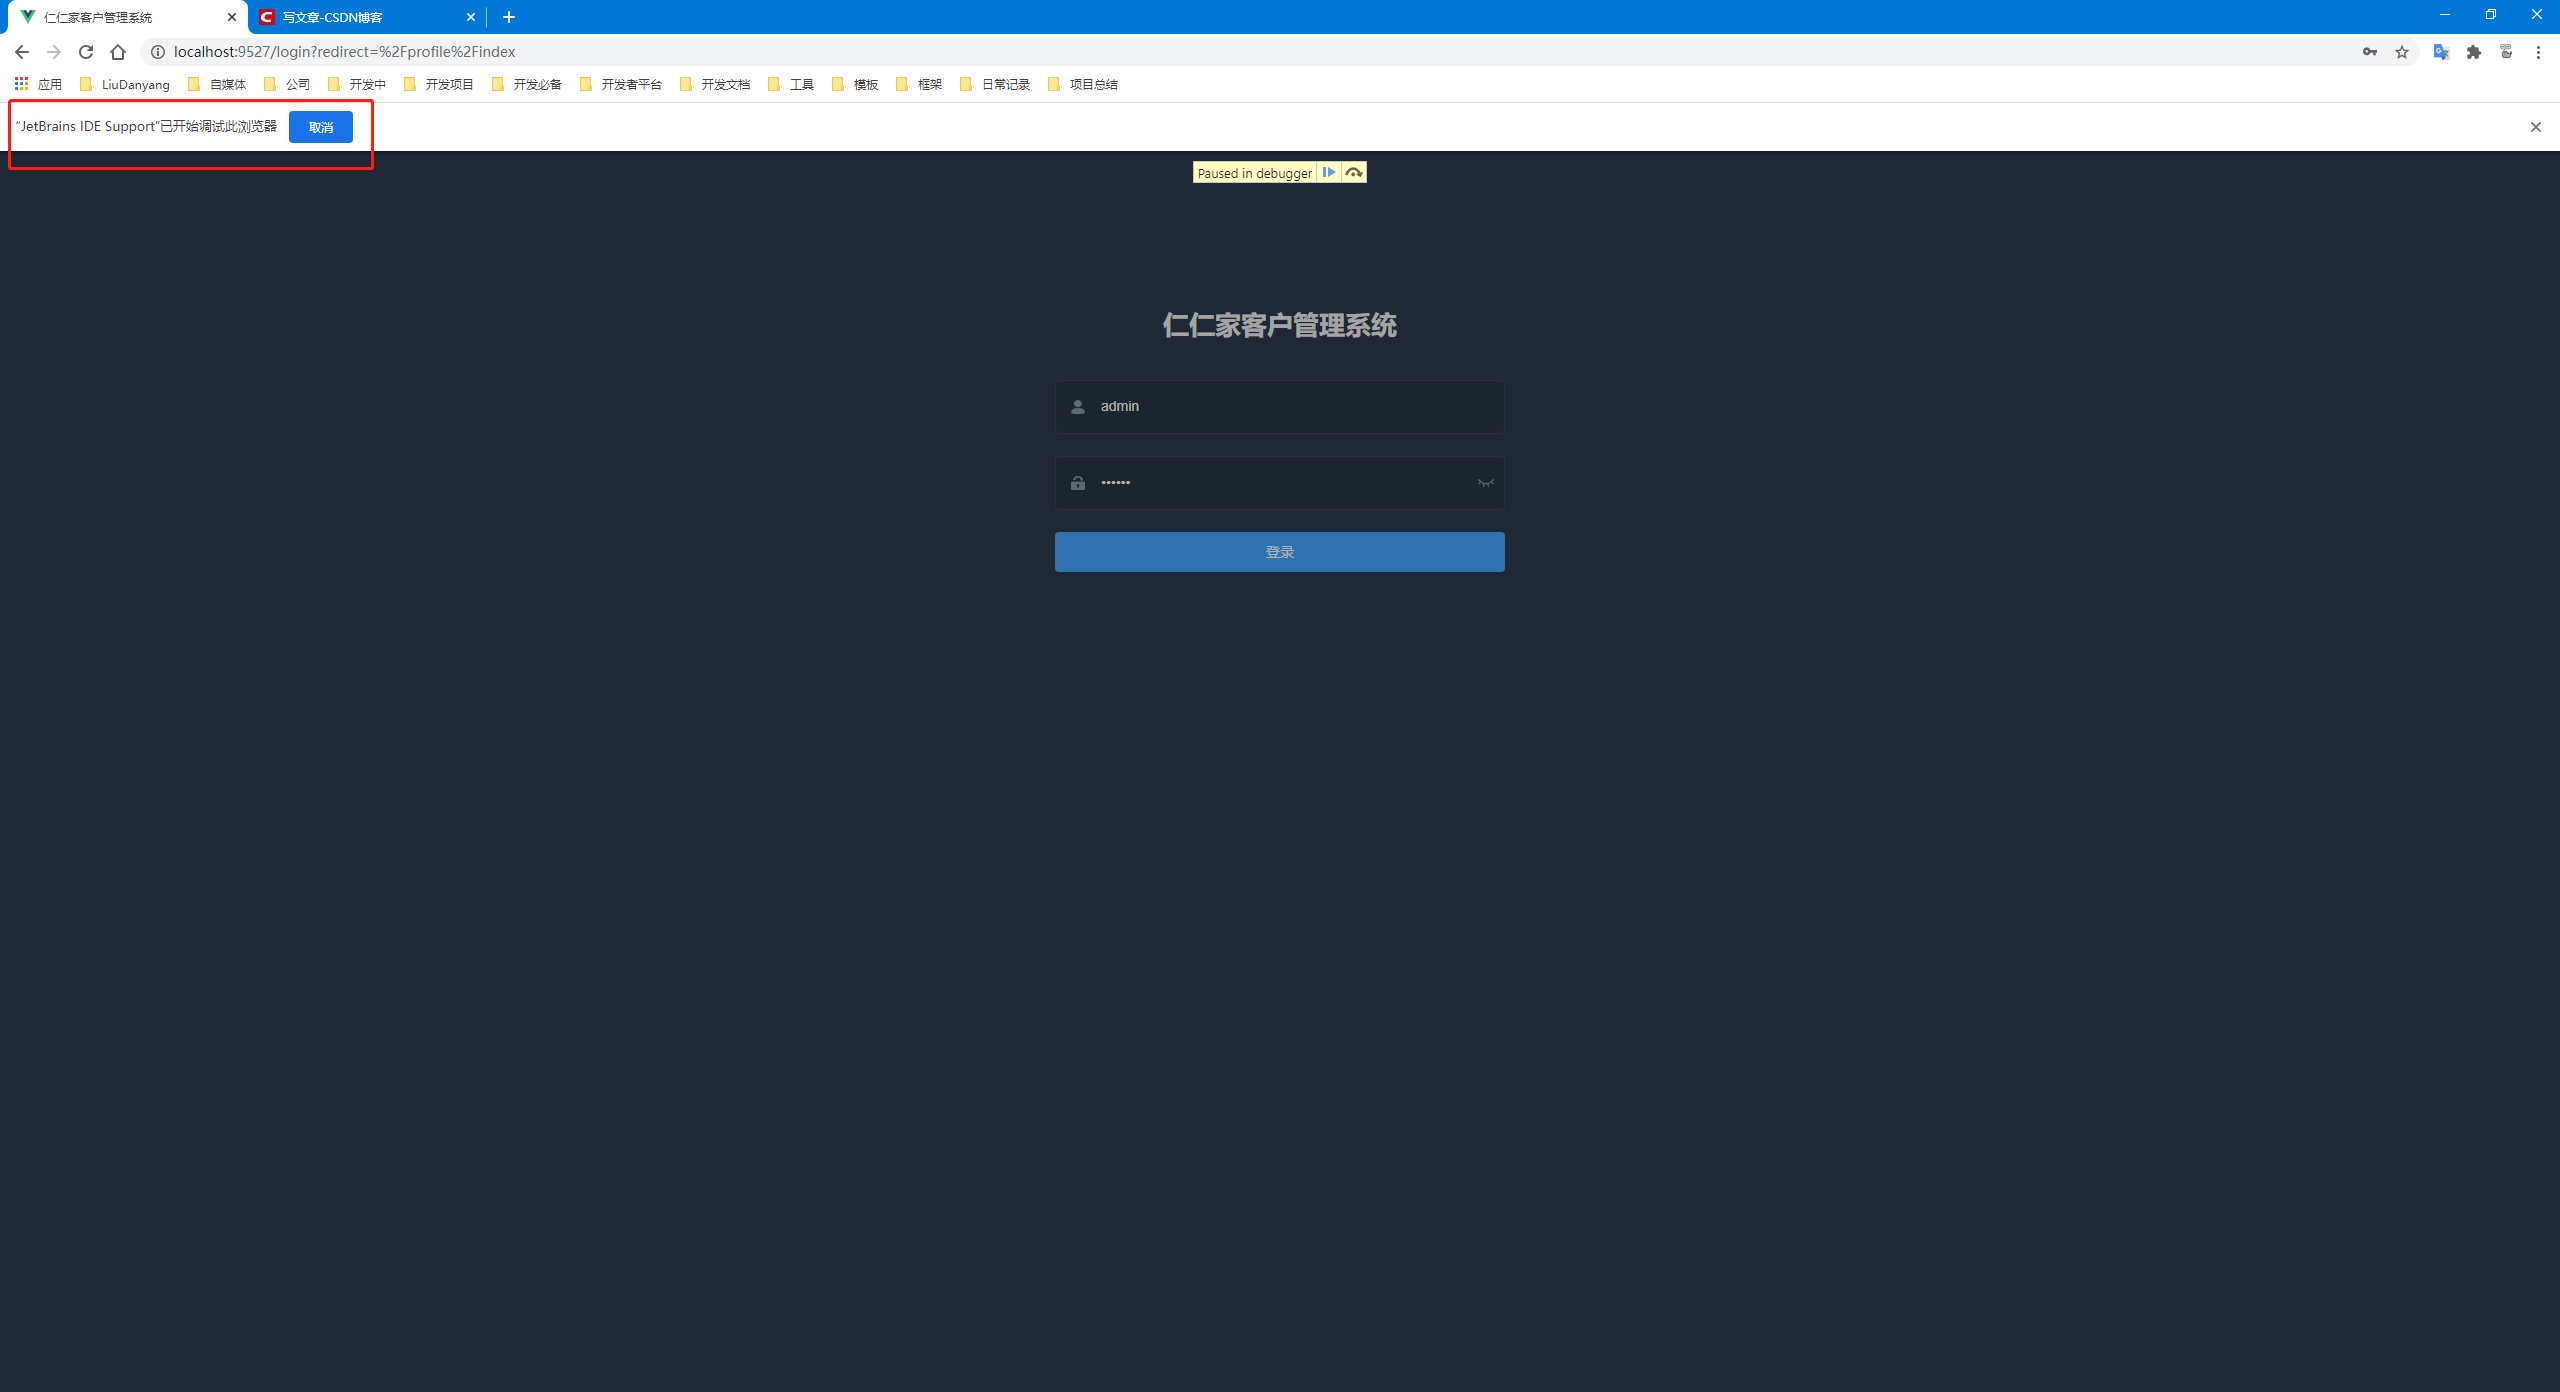Toggle password visibility eye icon

(1485, 483)
